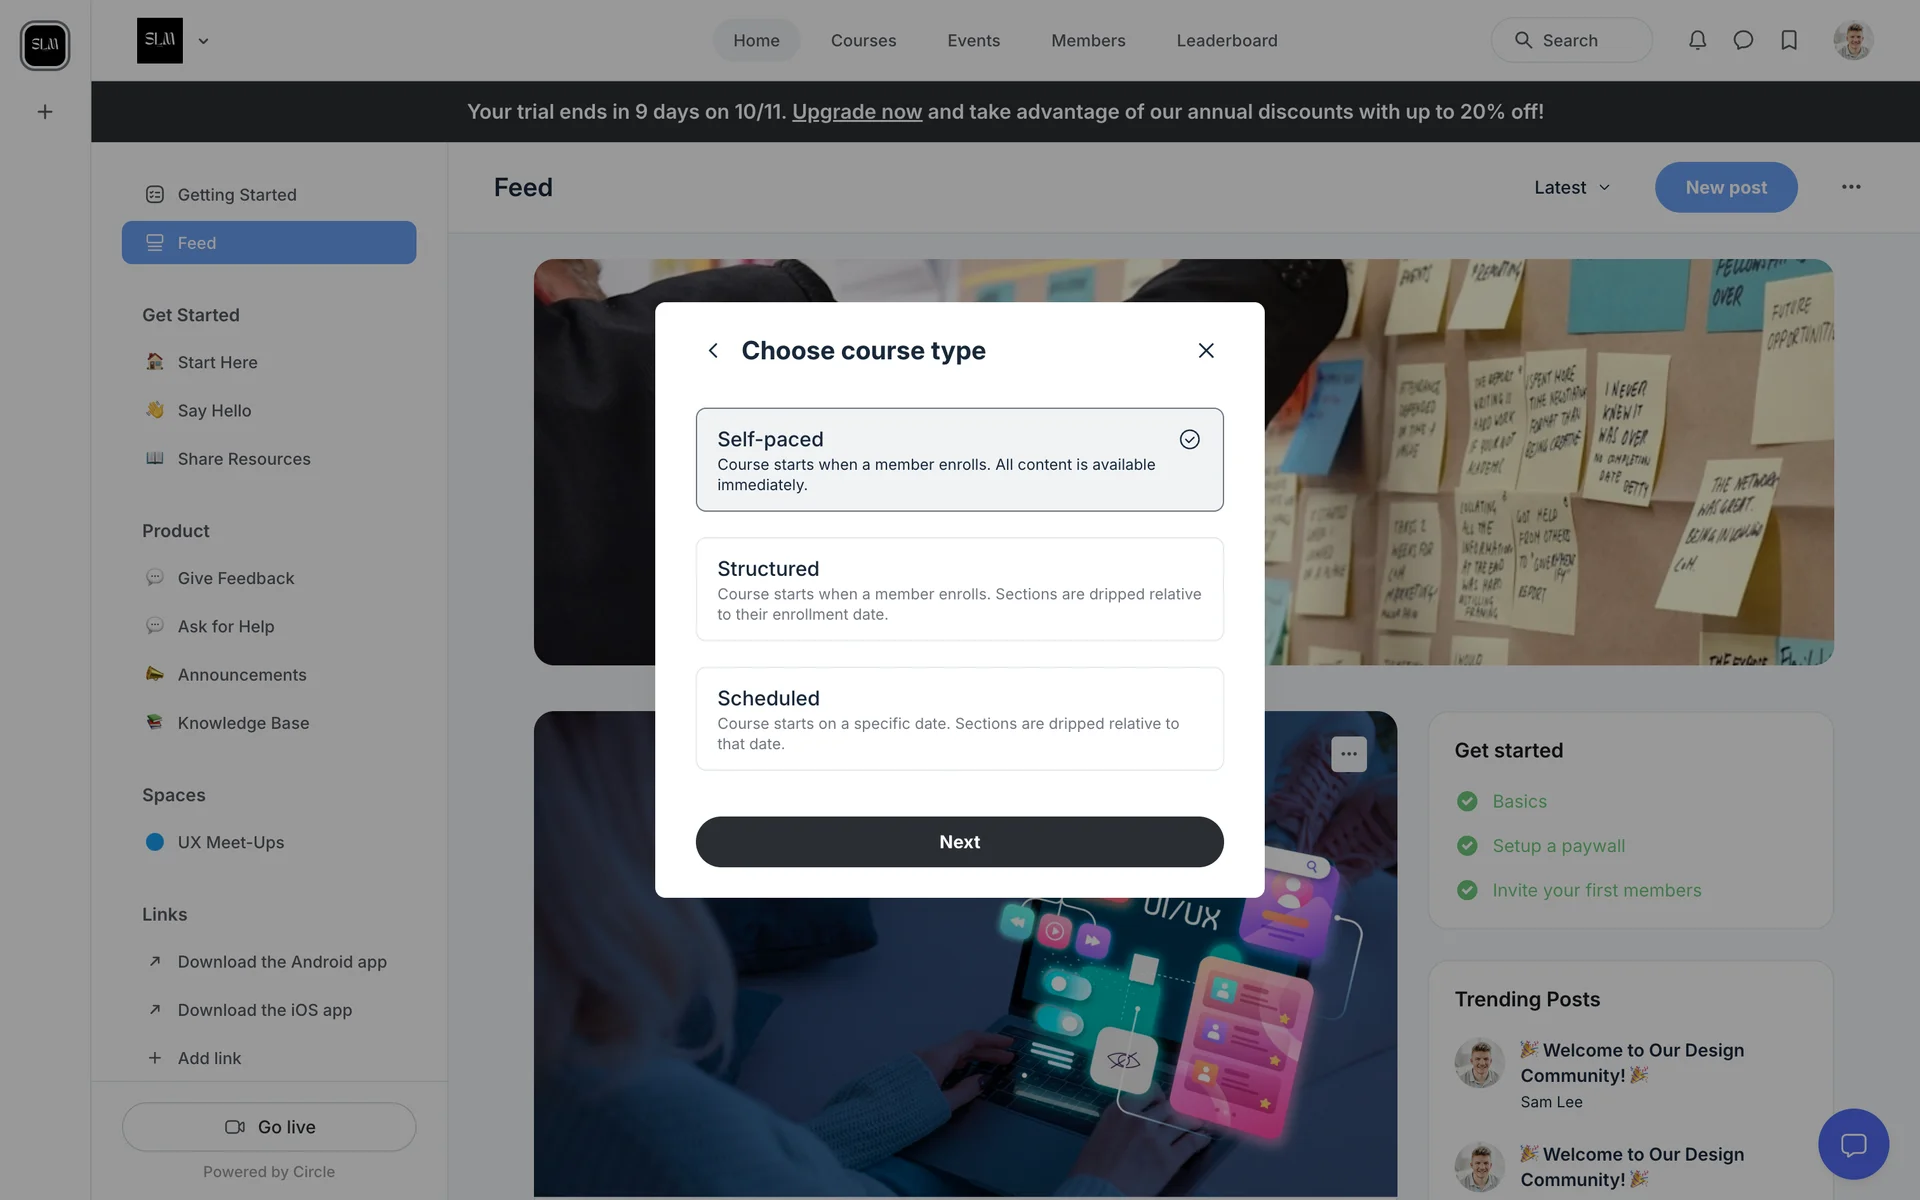This screenshot has width=1920, height=1200.
Task: Open the support chat widget button
Action: (x=1853, y=1144)
